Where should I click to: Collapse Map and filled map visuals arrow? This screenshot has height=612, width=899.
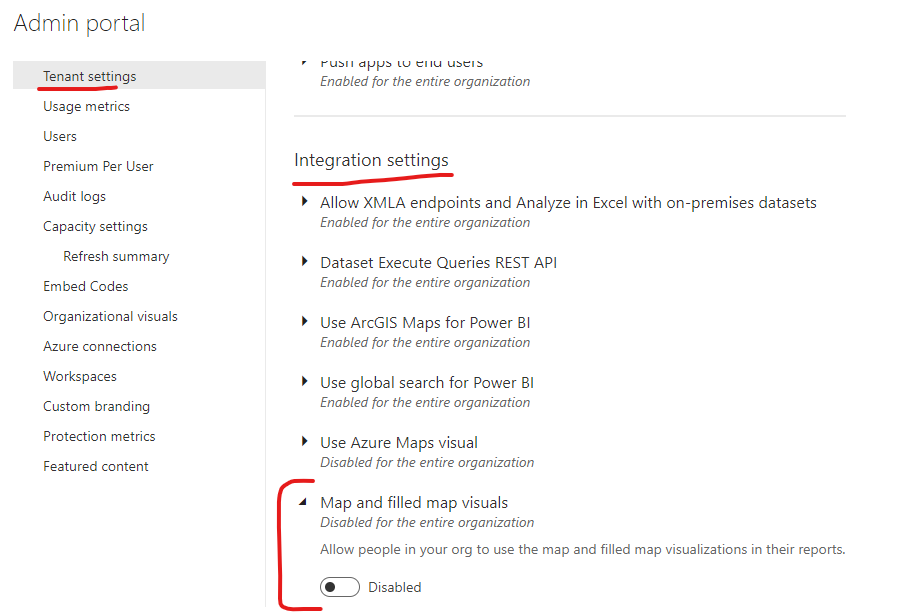(303, 502)
